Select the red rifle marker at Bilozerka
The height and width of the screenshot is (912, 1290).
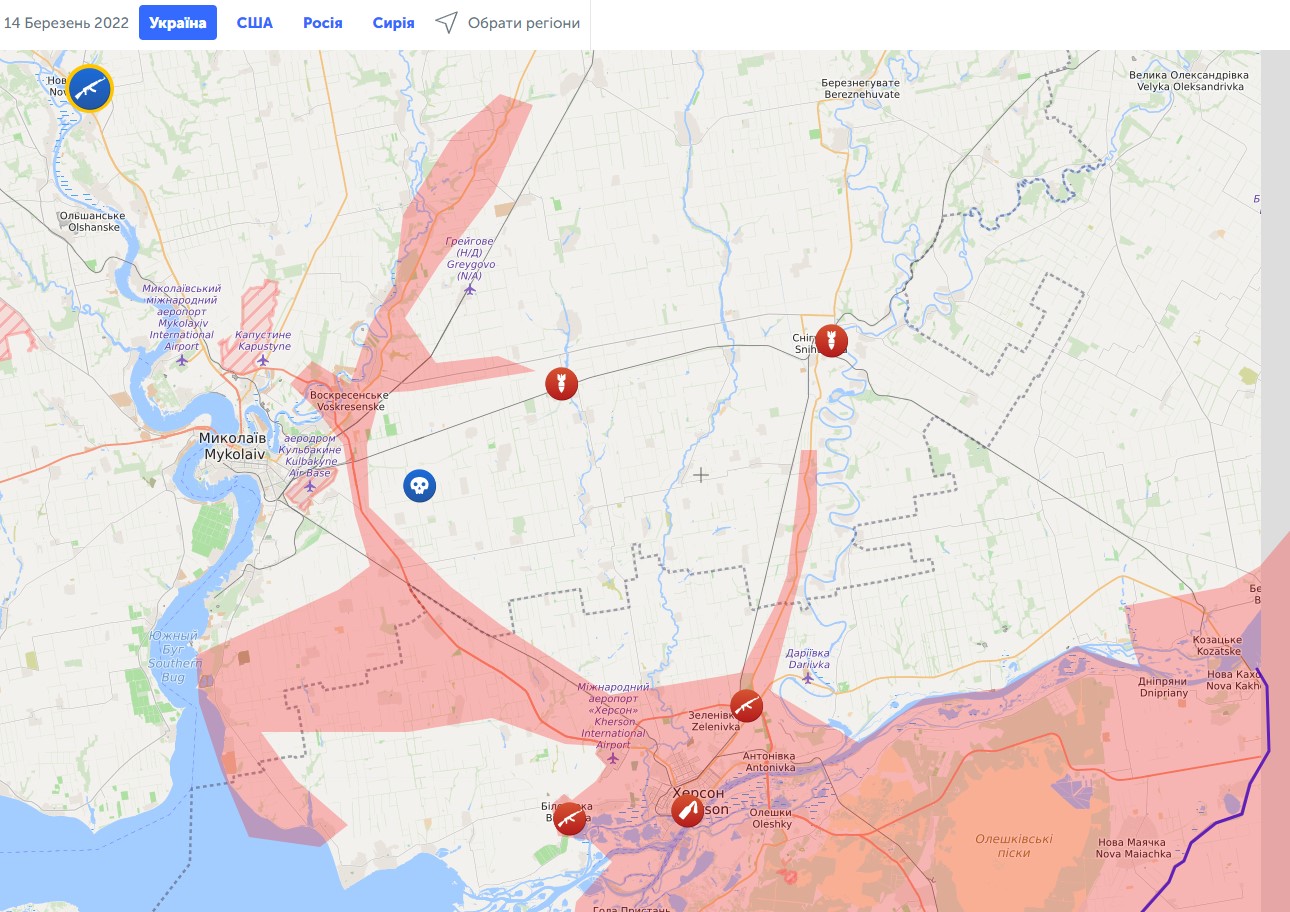[570, 819]
